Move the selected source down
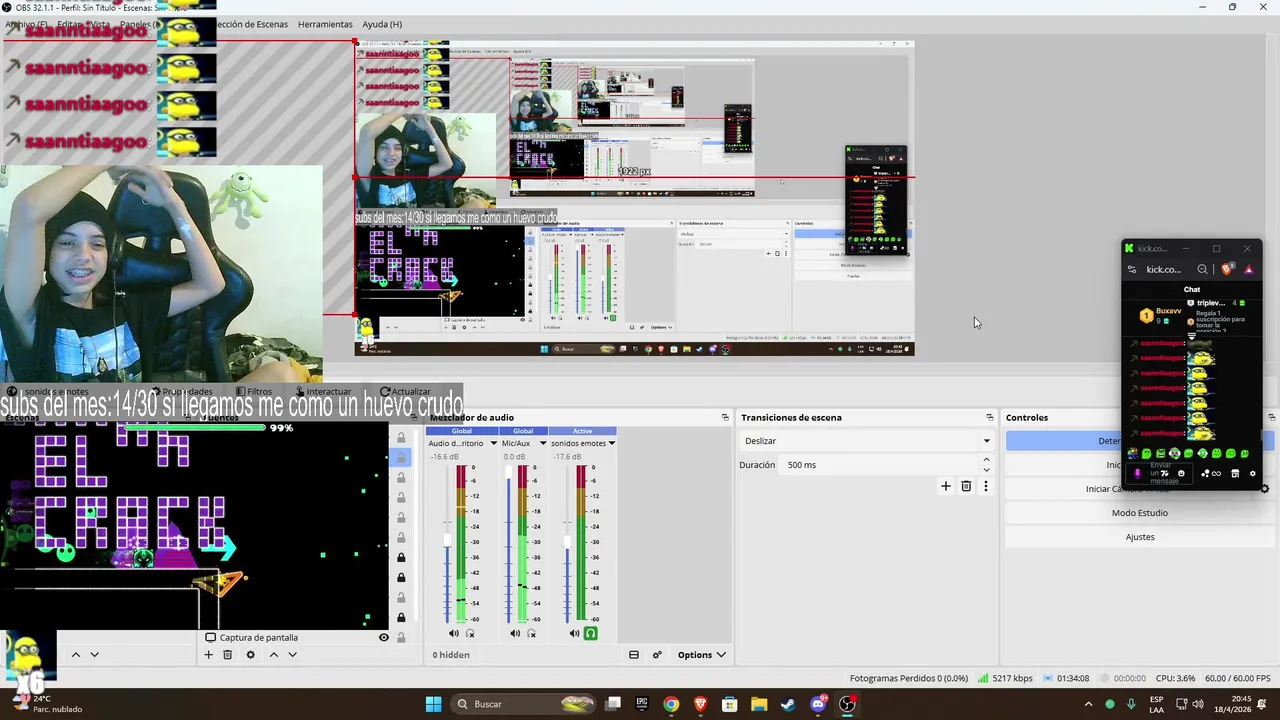 292,655
